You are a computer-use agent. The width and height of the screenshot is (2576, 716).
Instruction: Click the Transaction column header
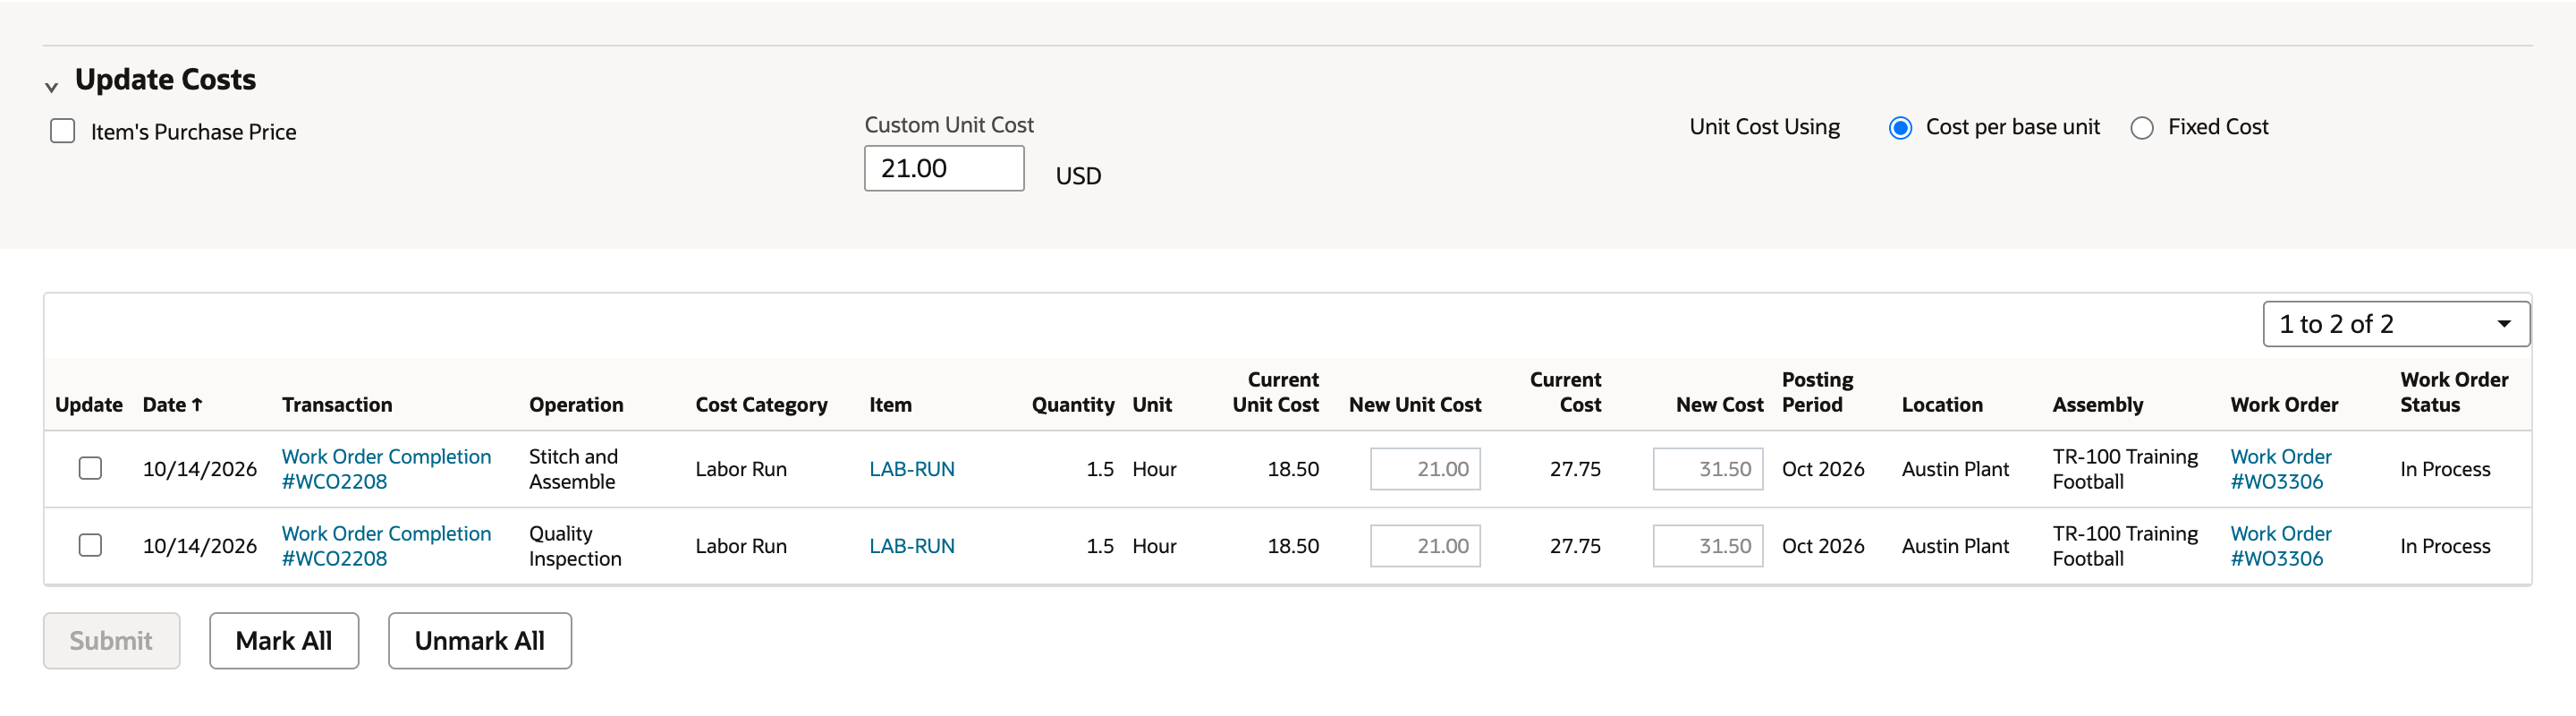tap(336, 404)
